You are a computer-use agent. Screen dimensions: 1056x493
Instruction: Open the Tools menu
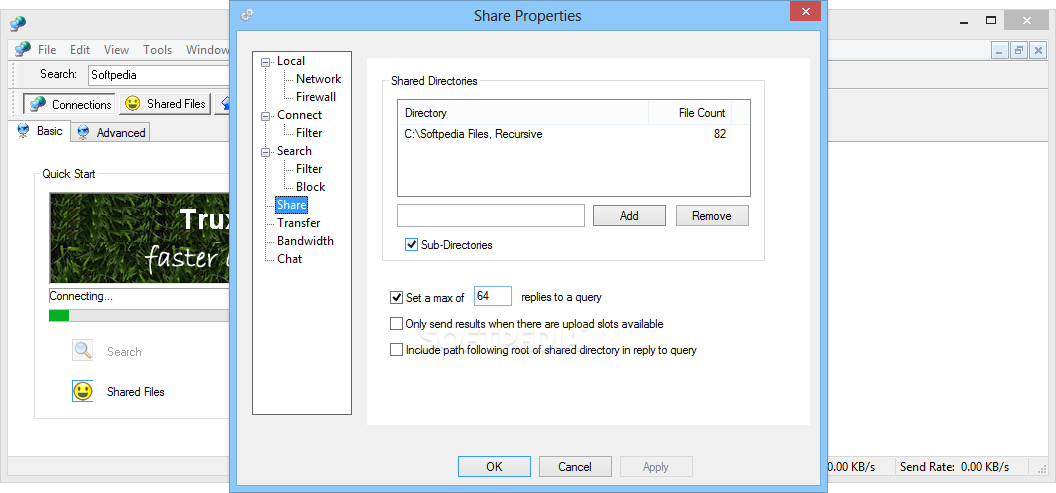[x=158, y=50]
